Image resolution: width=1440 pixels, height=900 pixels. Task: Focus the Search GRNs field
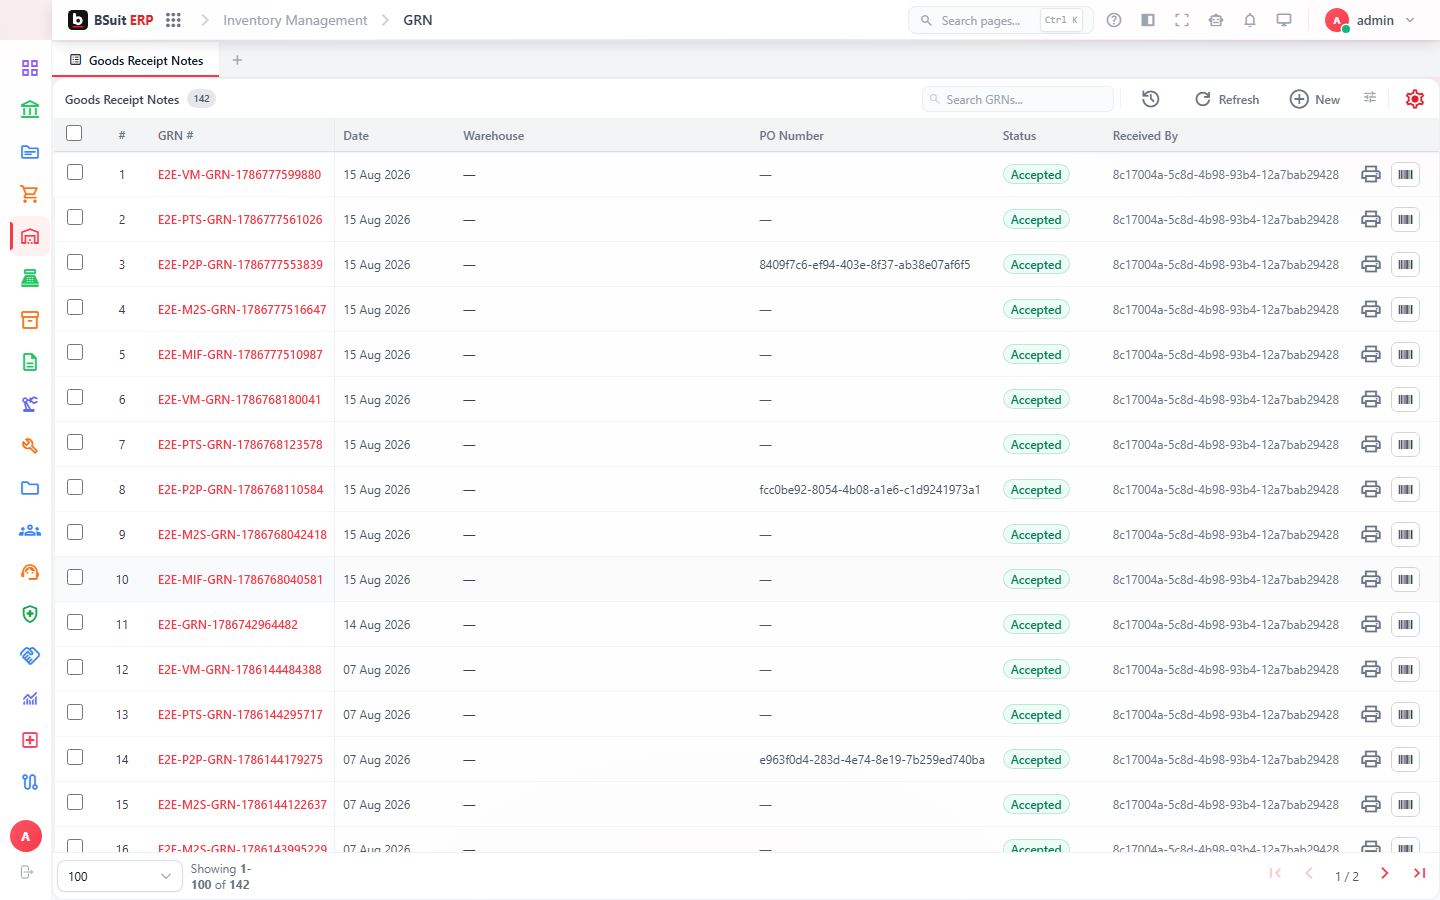[1018, 99]
